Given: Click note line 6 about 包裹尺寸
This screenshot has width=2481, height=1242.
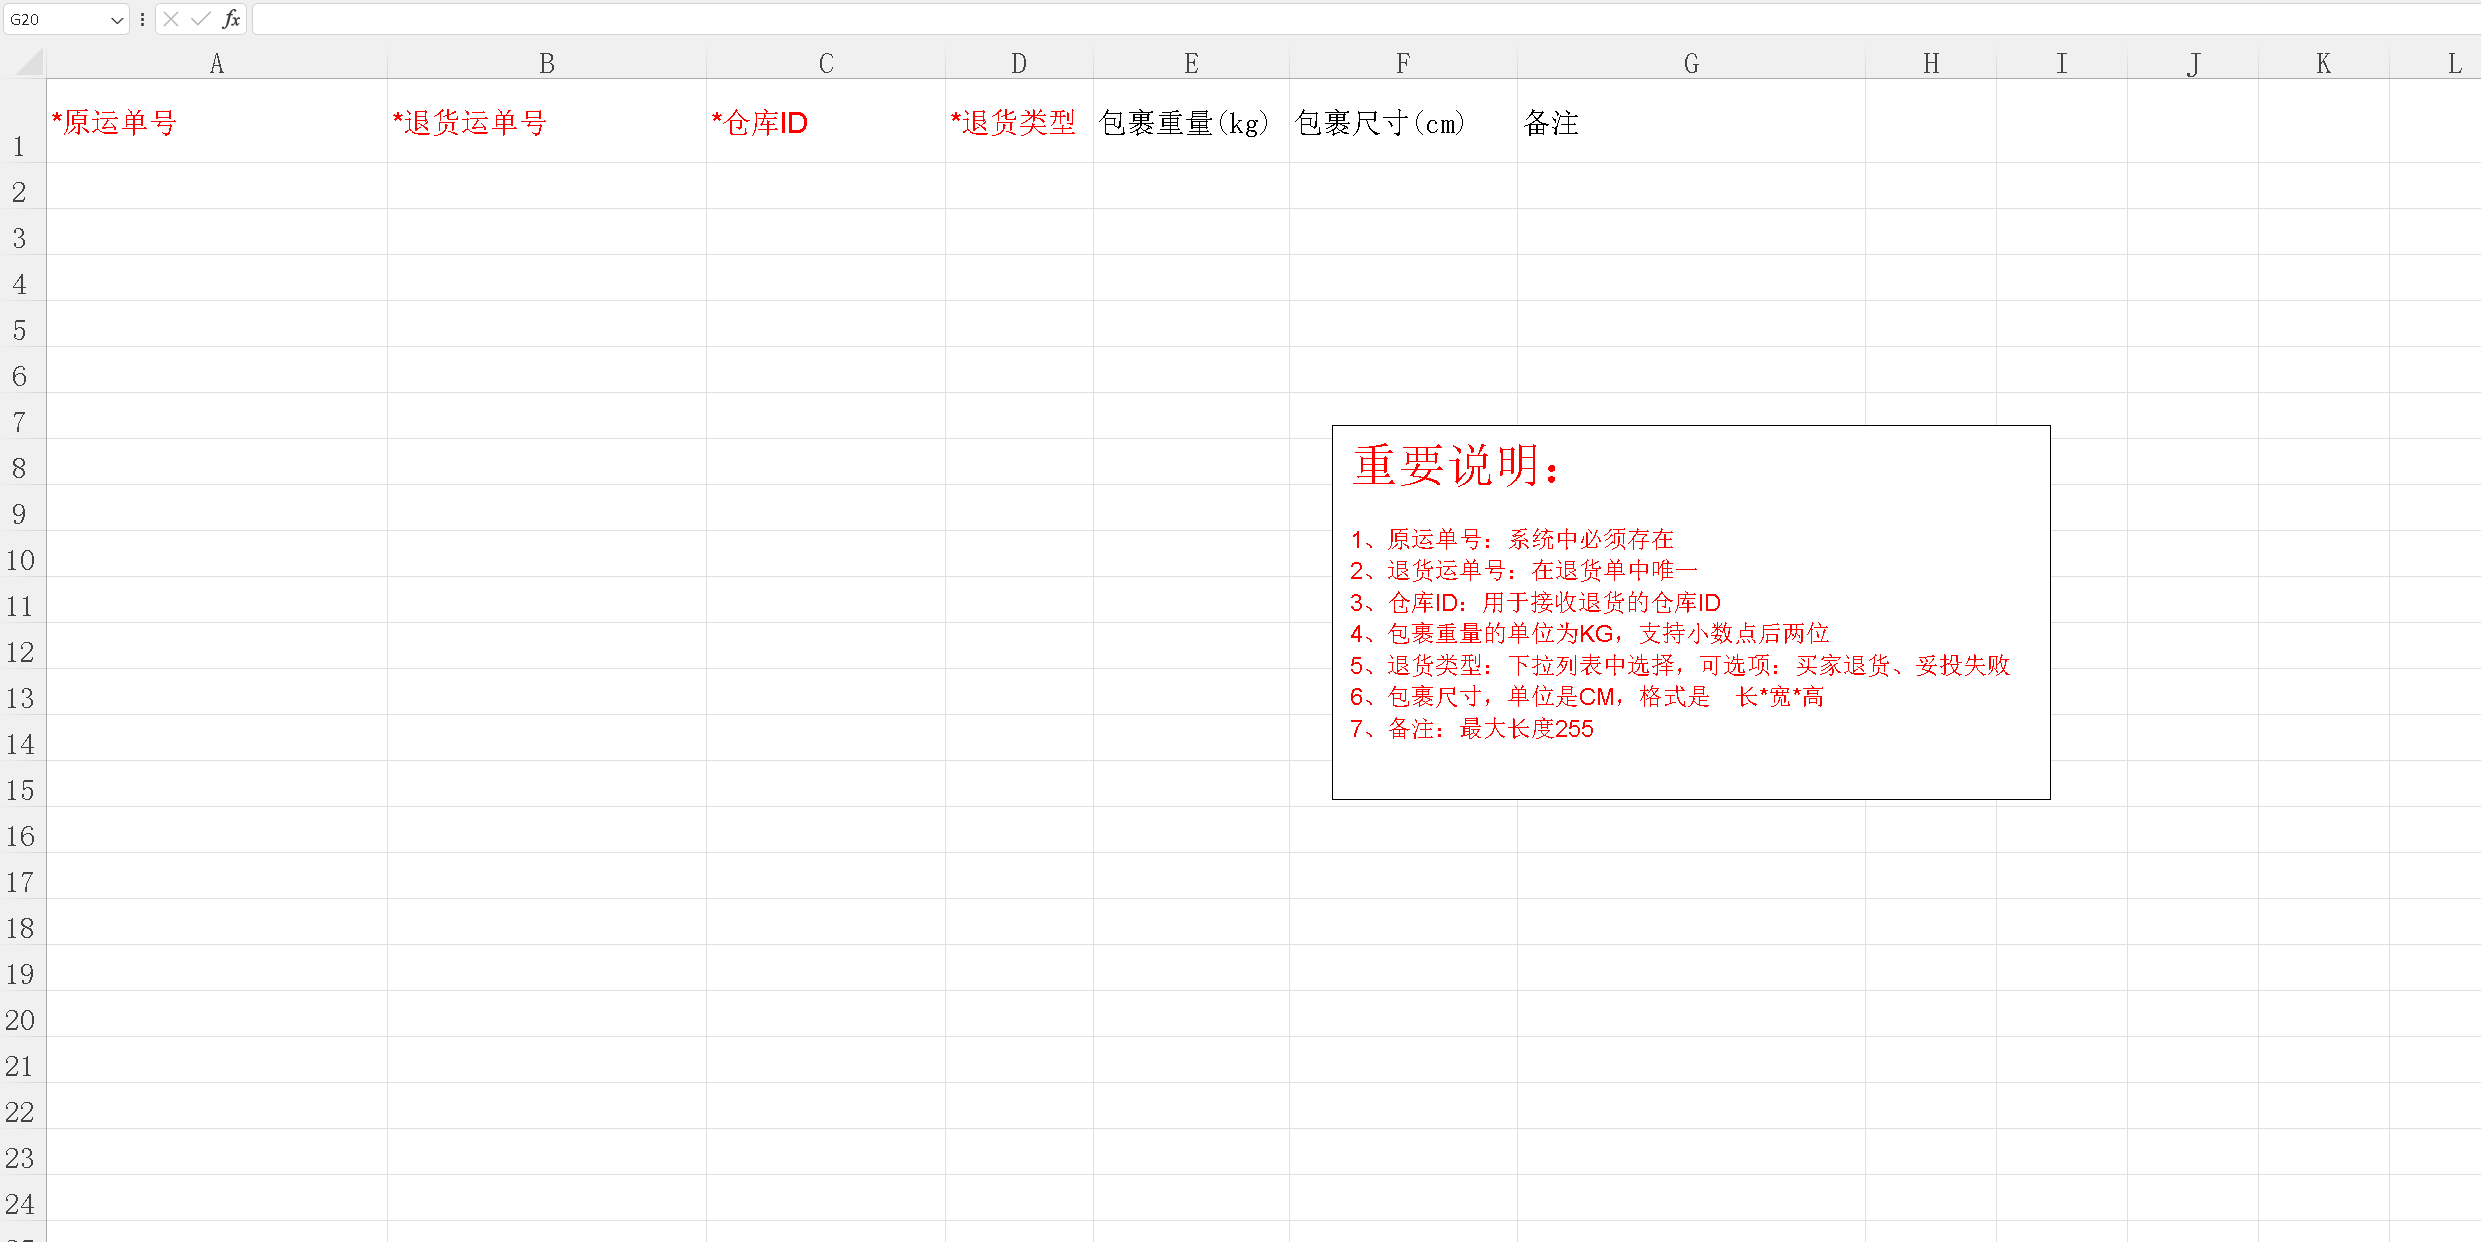Looking at the screenshot, I should [1587, 696].
